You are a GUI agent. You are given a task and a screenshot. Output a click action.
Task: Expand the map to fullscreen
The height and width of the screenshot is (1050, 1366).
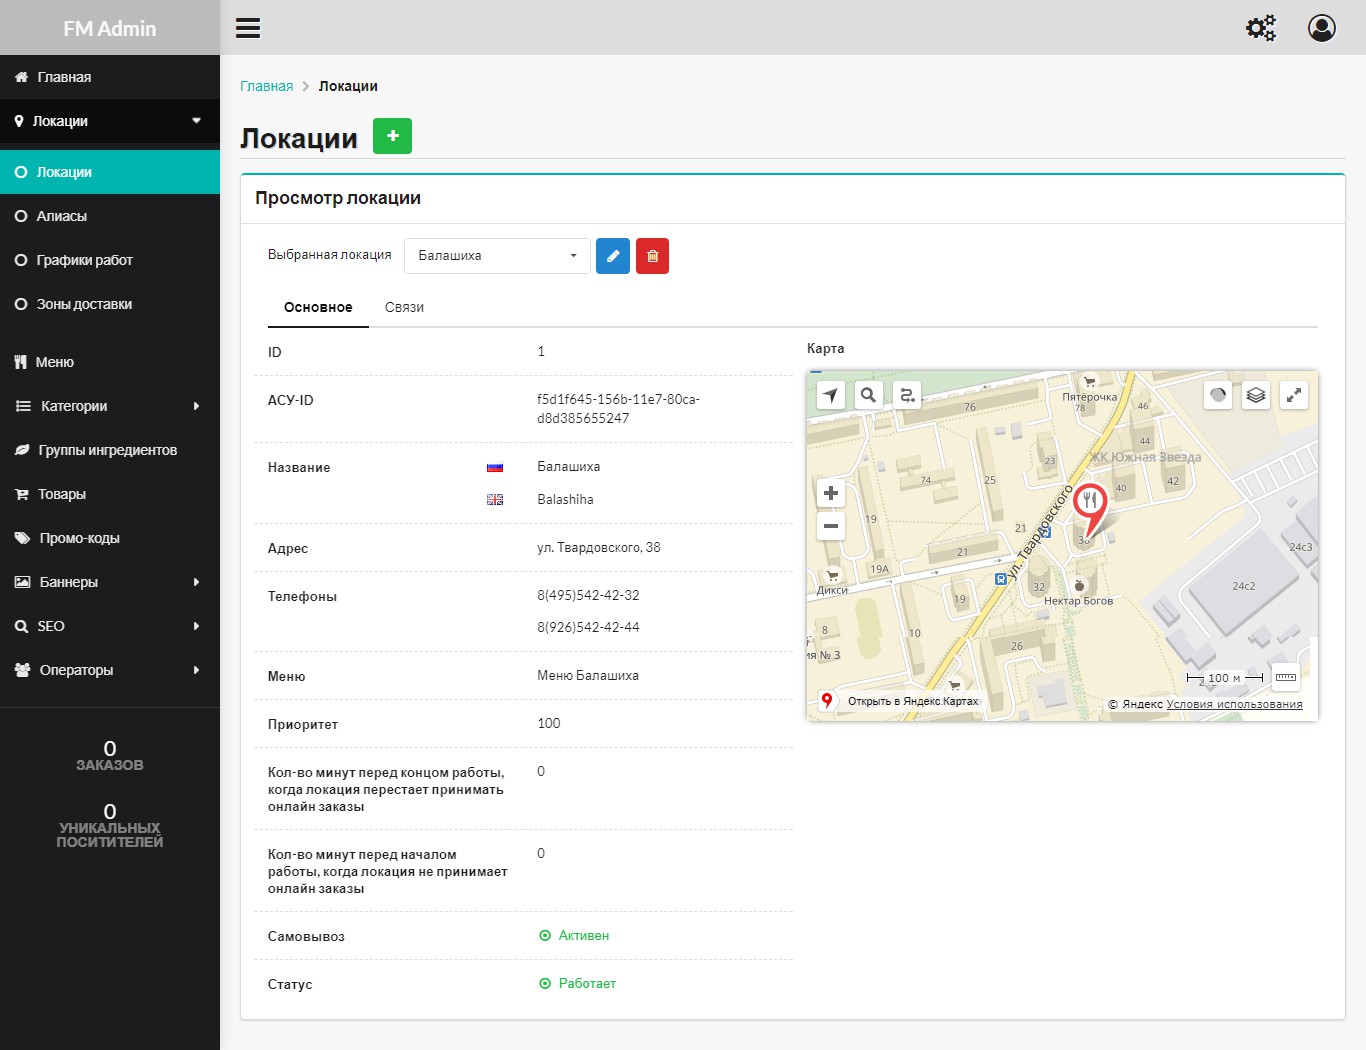1294,395
